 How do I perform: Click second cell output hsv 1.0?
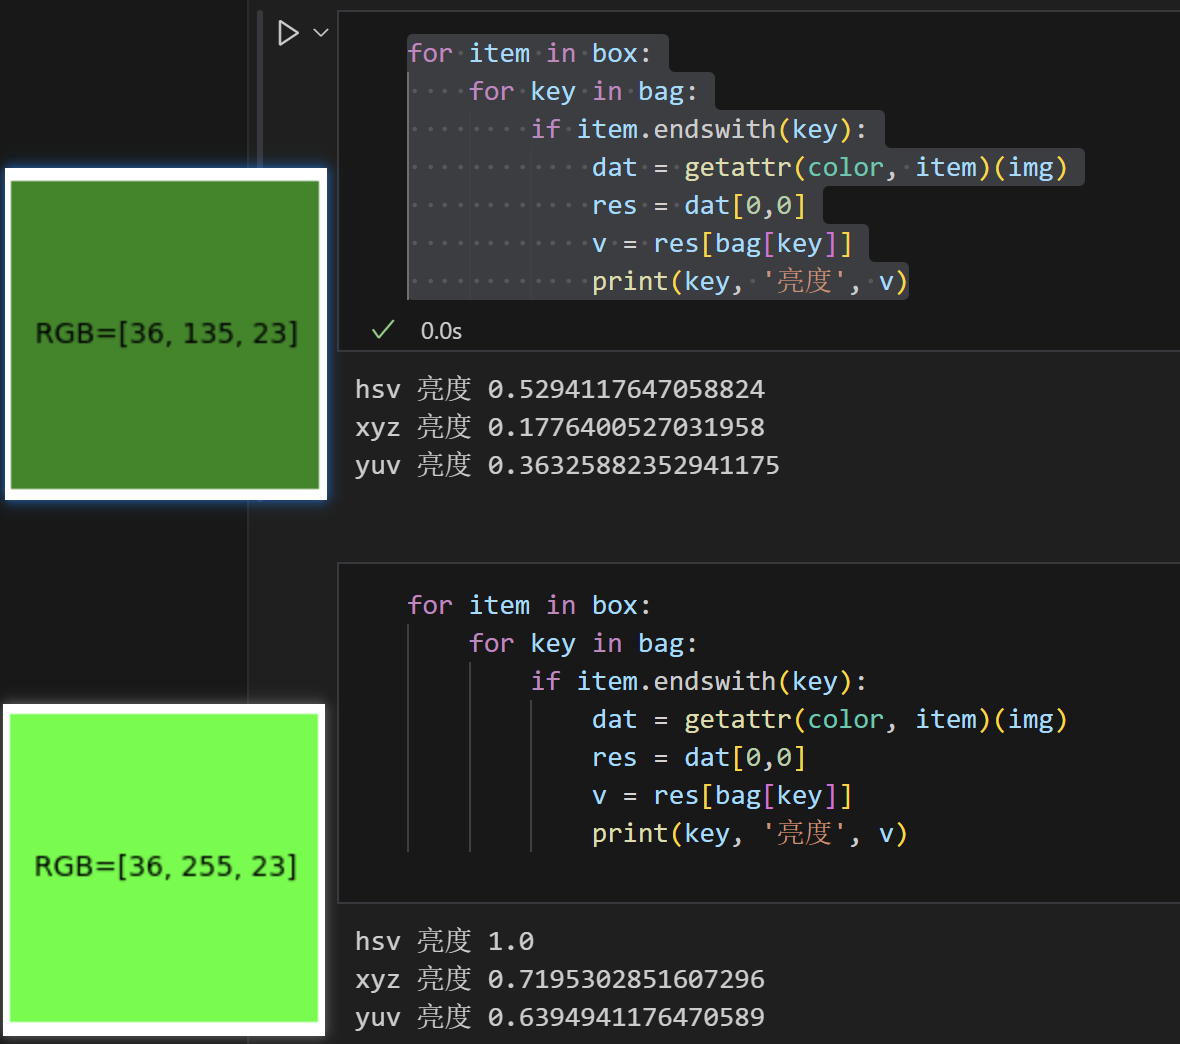[444, 941]
